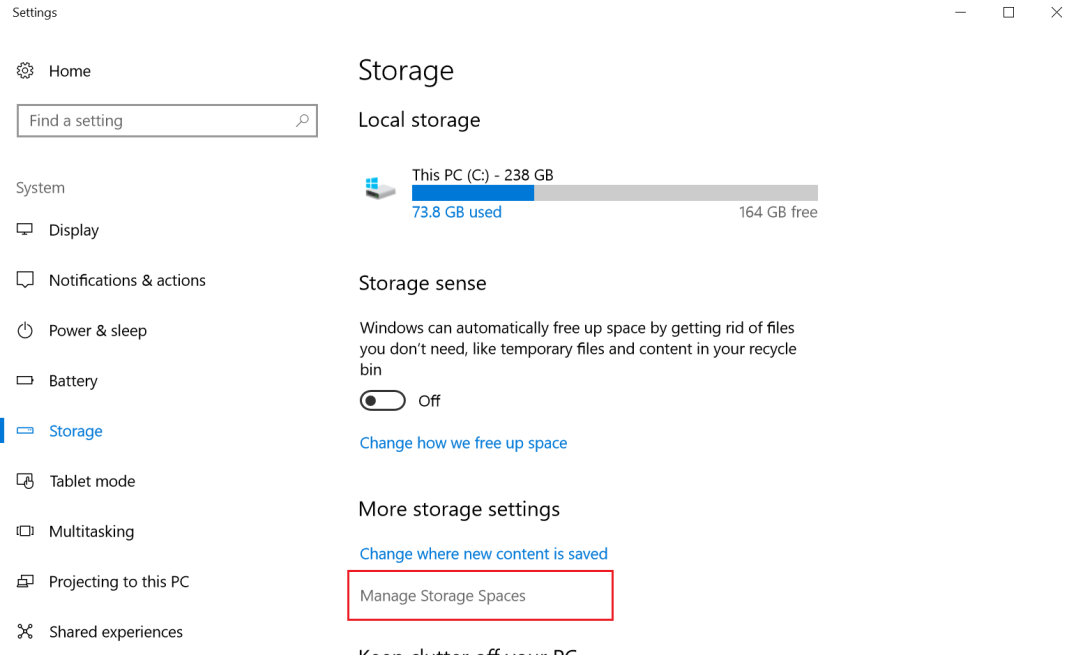
Task: Click the Multitasking icon
Action: click(x=25, y=531)
